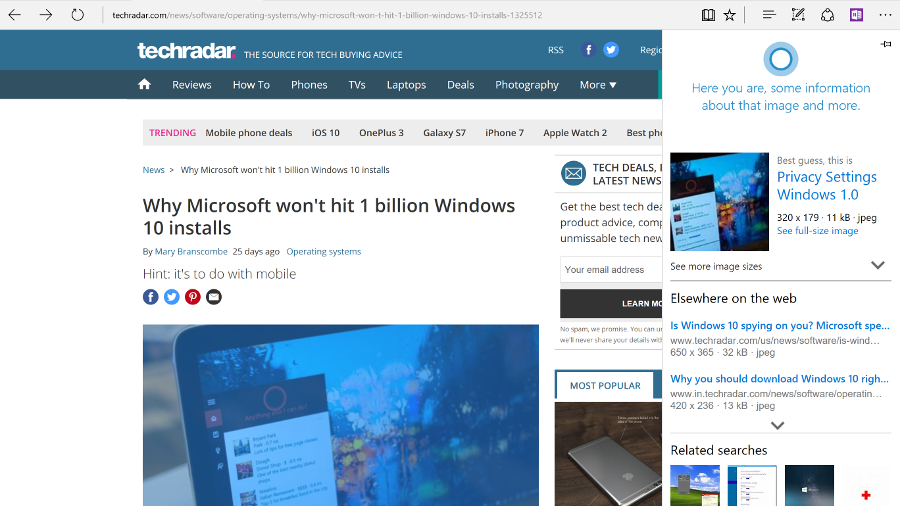Image resolution: width=900 pixels, height=506 pixels.
Task: Open first related search thumbnail with green hill
Action: click(x=695, y=485)
